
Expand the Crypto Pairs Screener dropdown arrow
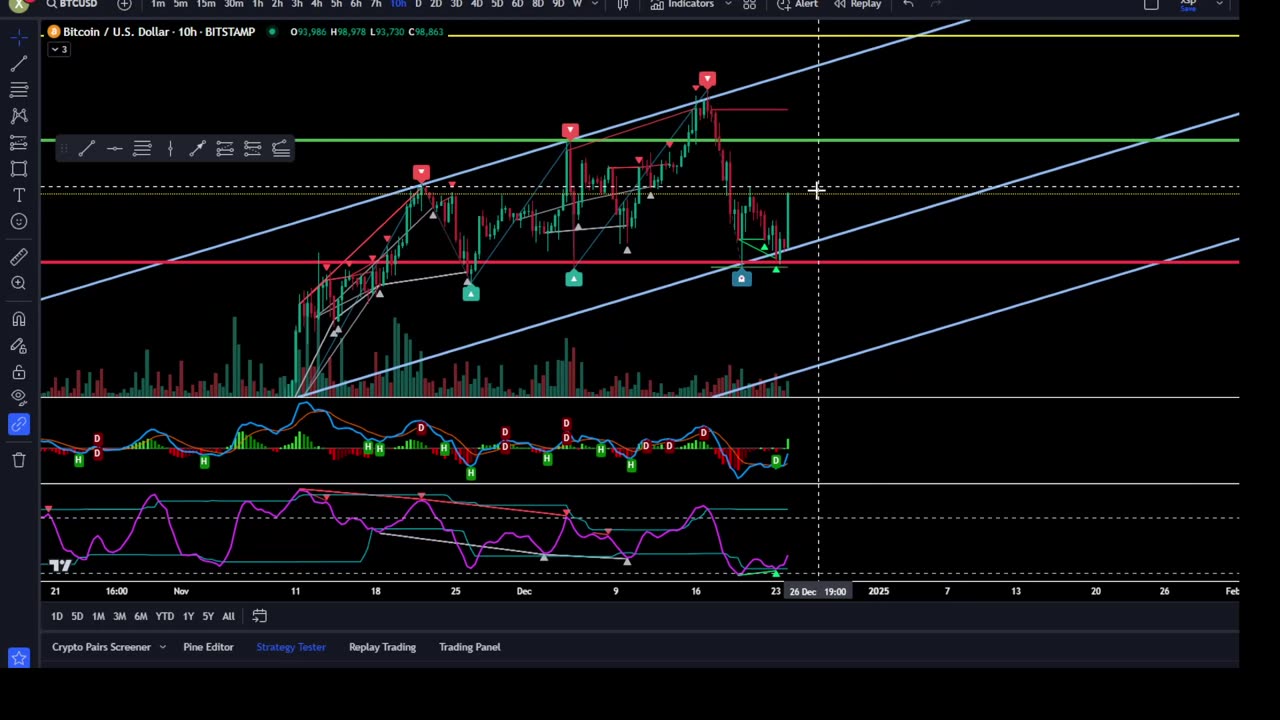tap(162, 647)
